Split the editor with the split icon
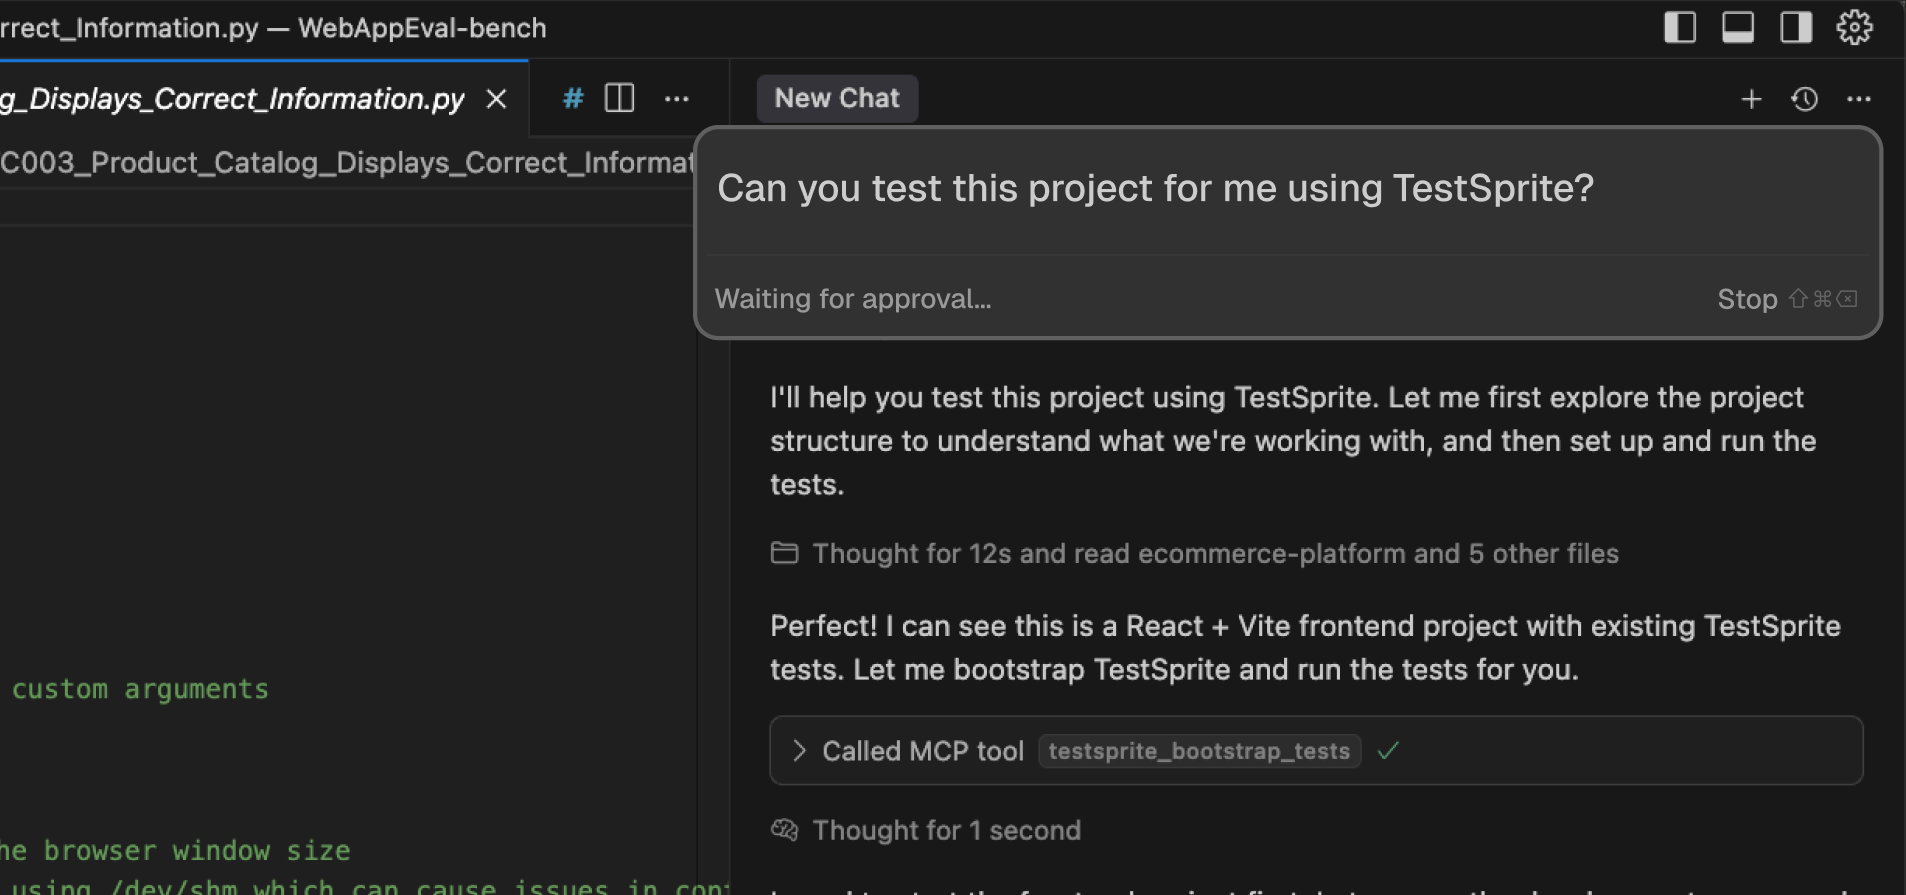The height and width of the screenshot is (895, 1906). pos(620,98)
